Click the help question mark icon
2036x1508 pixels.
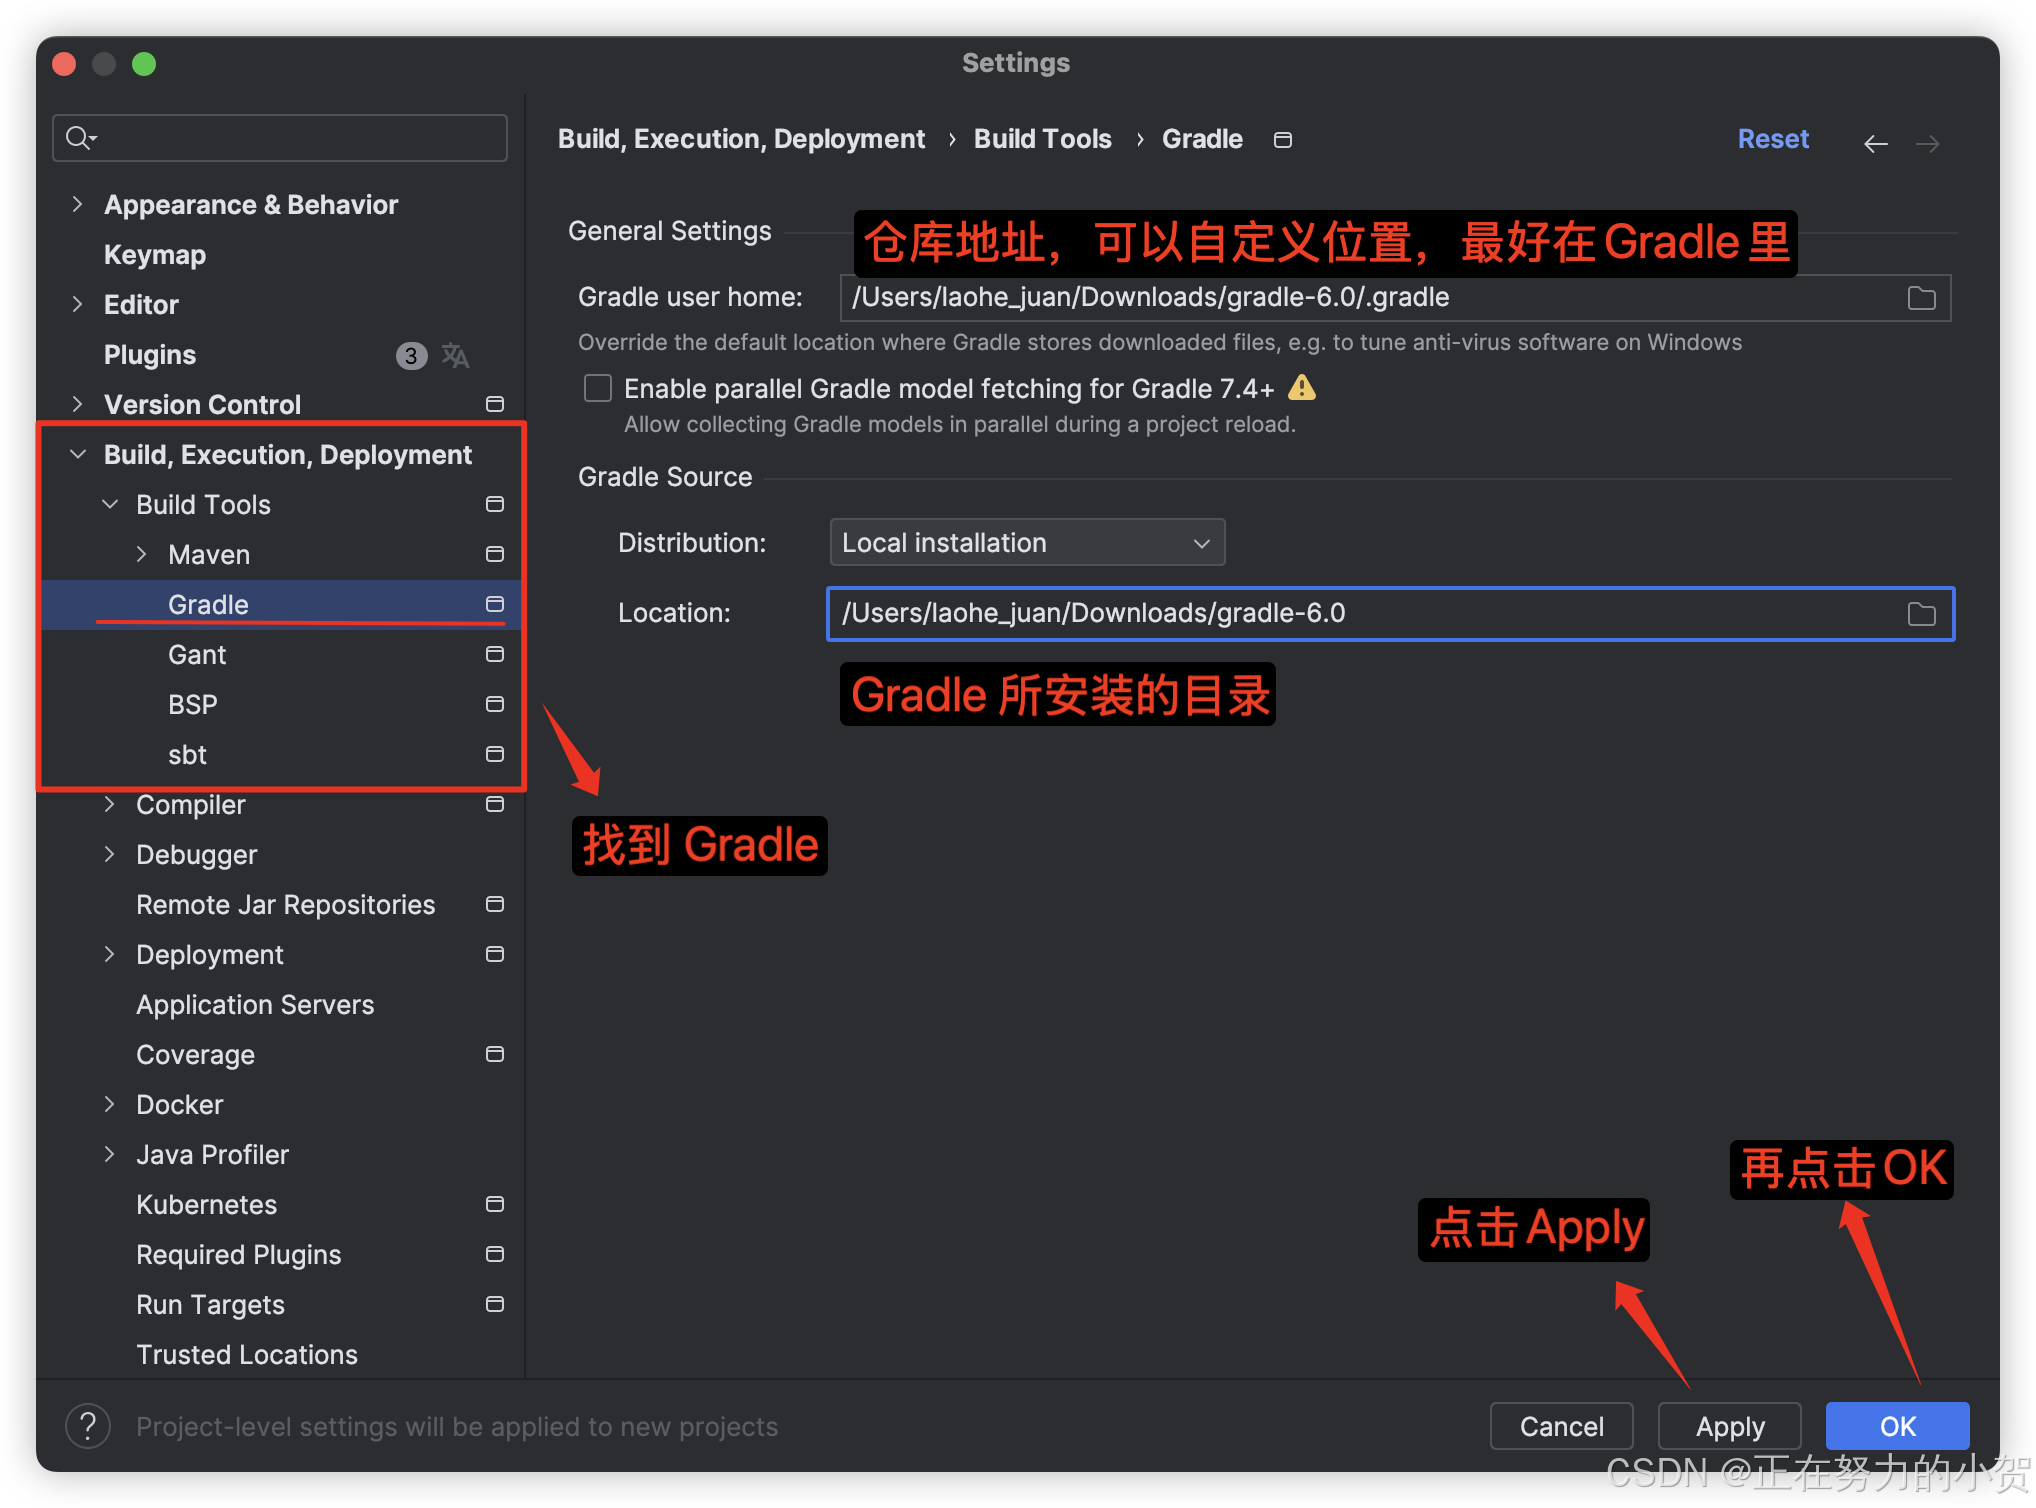pos(88,1426)
